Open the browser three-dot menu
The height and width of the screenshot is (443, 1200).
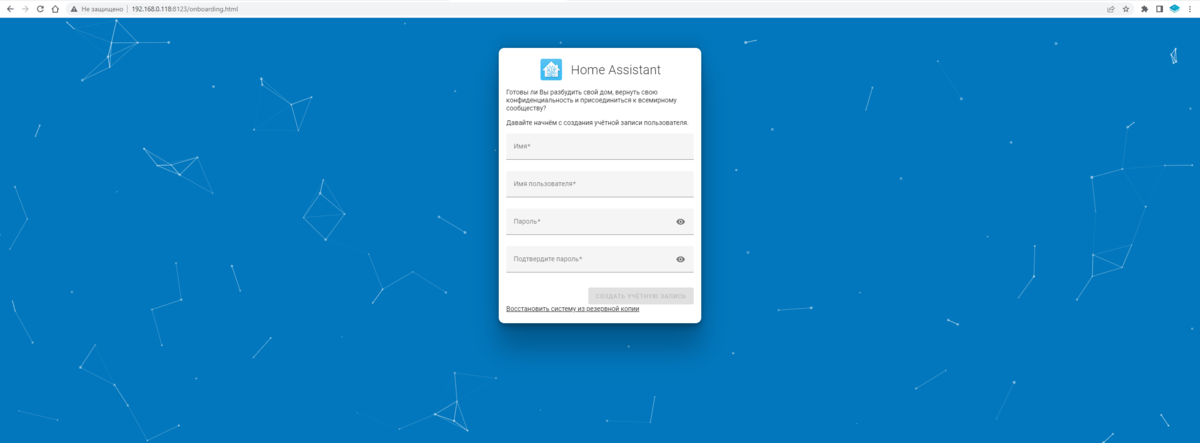pyautogui.click(x=1190, y=9)
